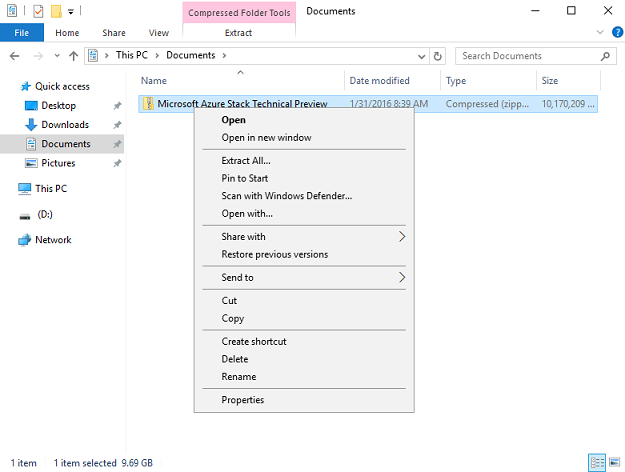Go up one folder level arrow

(73, 56)
